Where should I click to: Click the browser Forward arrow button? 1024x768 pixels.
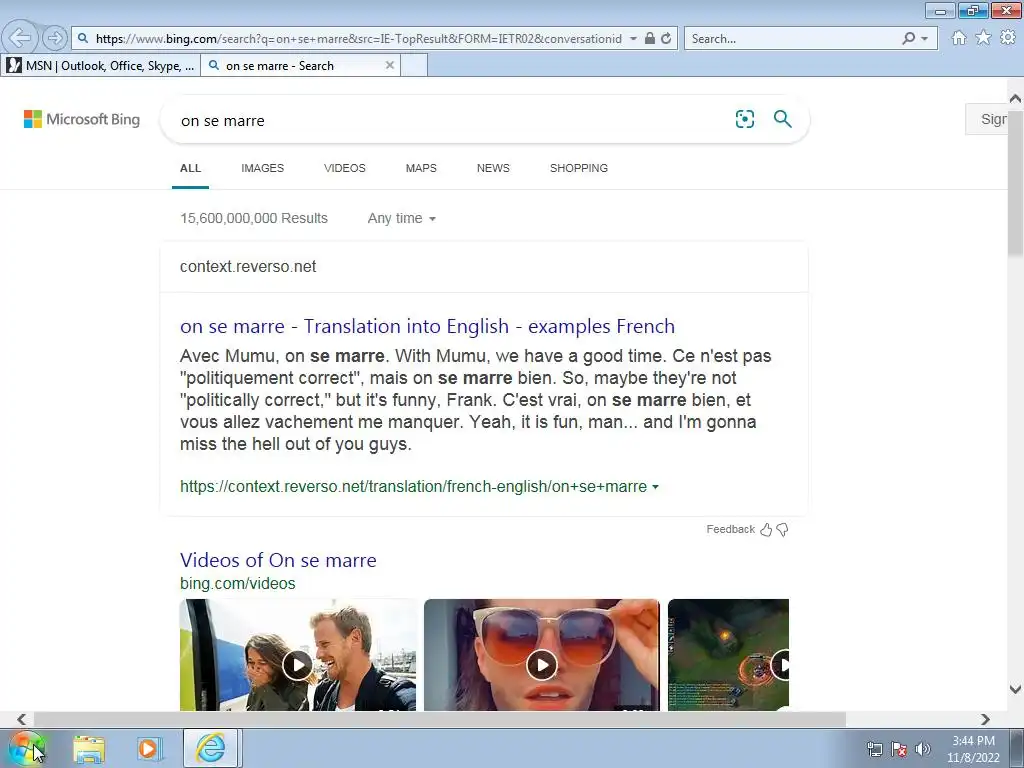click(55, 38)
